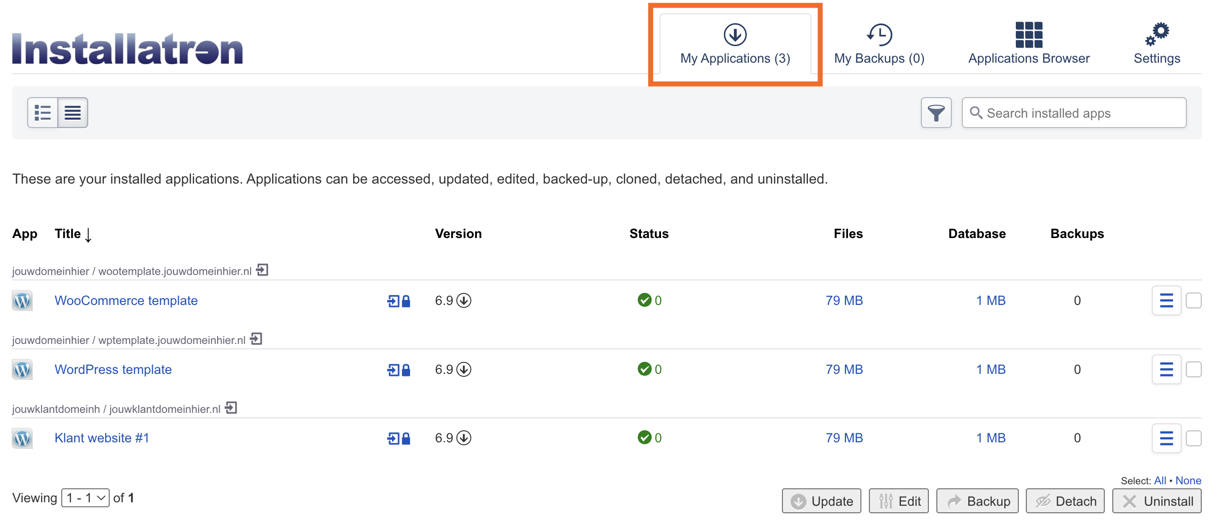Click version update icon for WordPress template
This screenshot has width=1208, height=530.
click(x=464, y=370)
